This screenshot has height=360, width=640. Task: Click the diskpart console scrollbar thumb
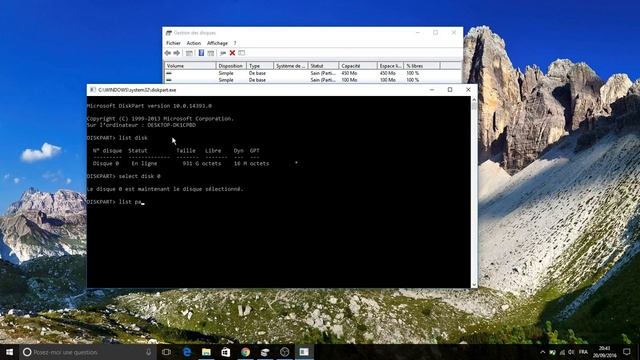click(x=474, y=106)
